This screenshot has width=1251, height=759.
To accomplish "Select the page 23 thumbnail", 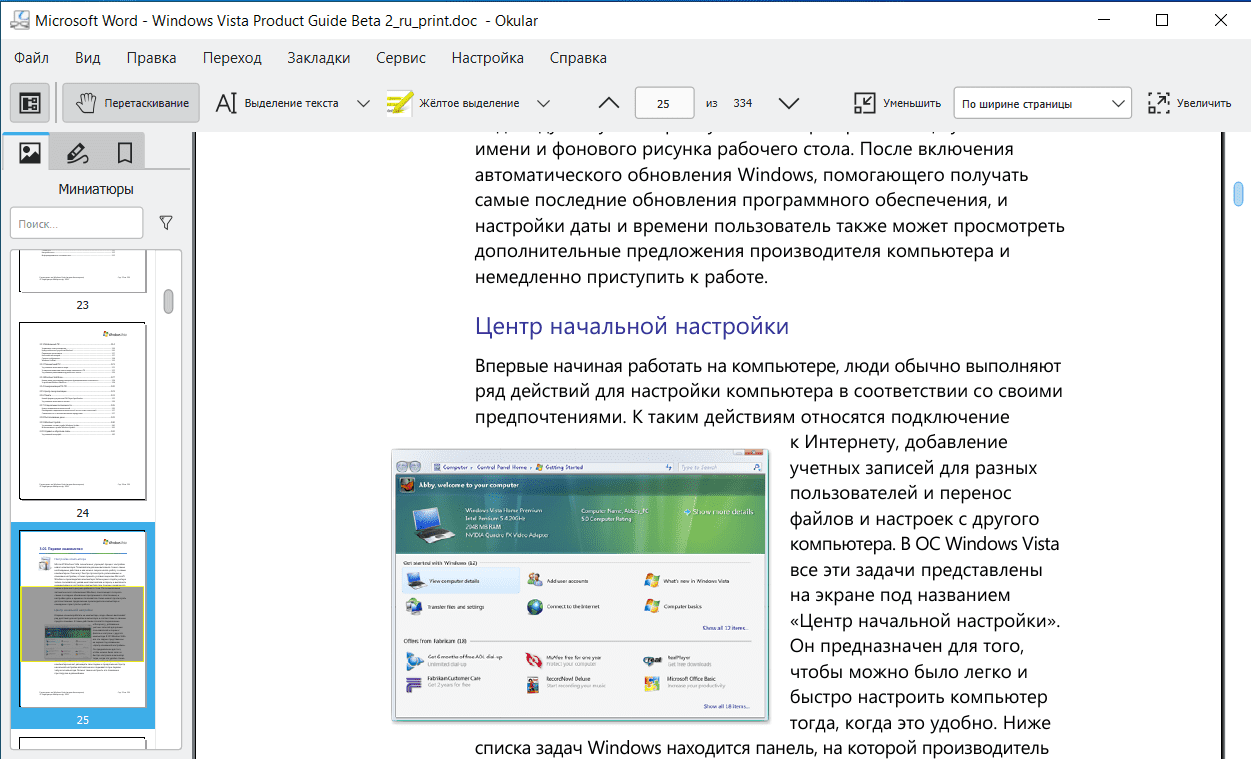I will (83, 272).
